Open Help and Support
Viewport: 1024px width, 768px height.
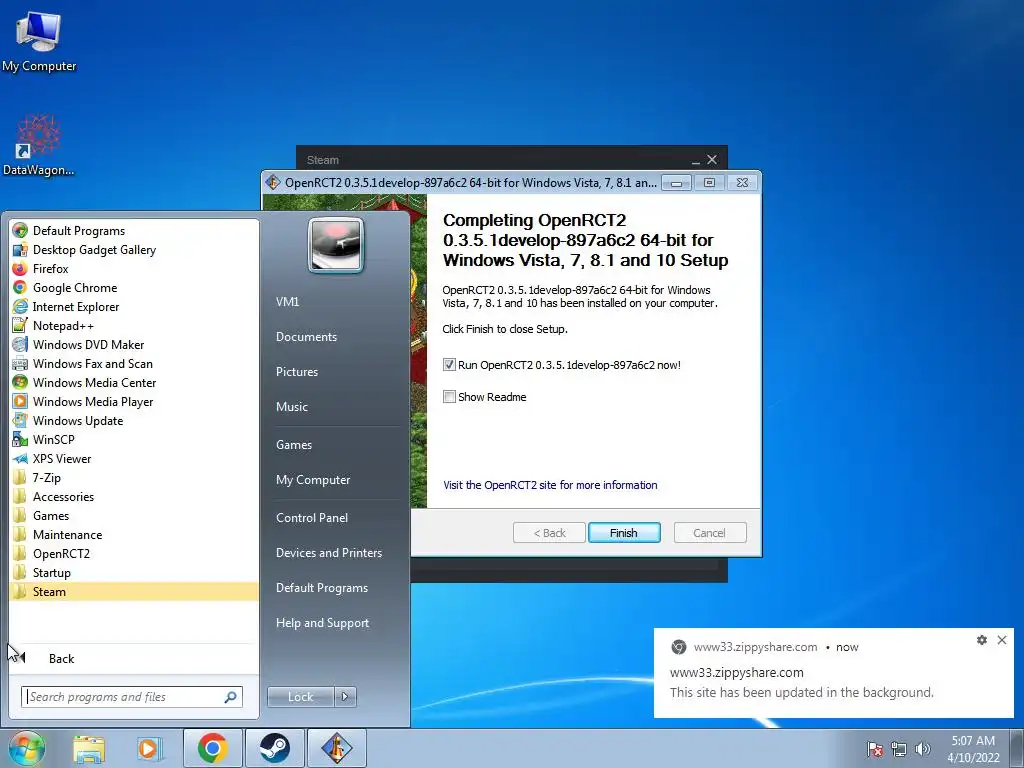pyautogui.click(x=322, y=623)
